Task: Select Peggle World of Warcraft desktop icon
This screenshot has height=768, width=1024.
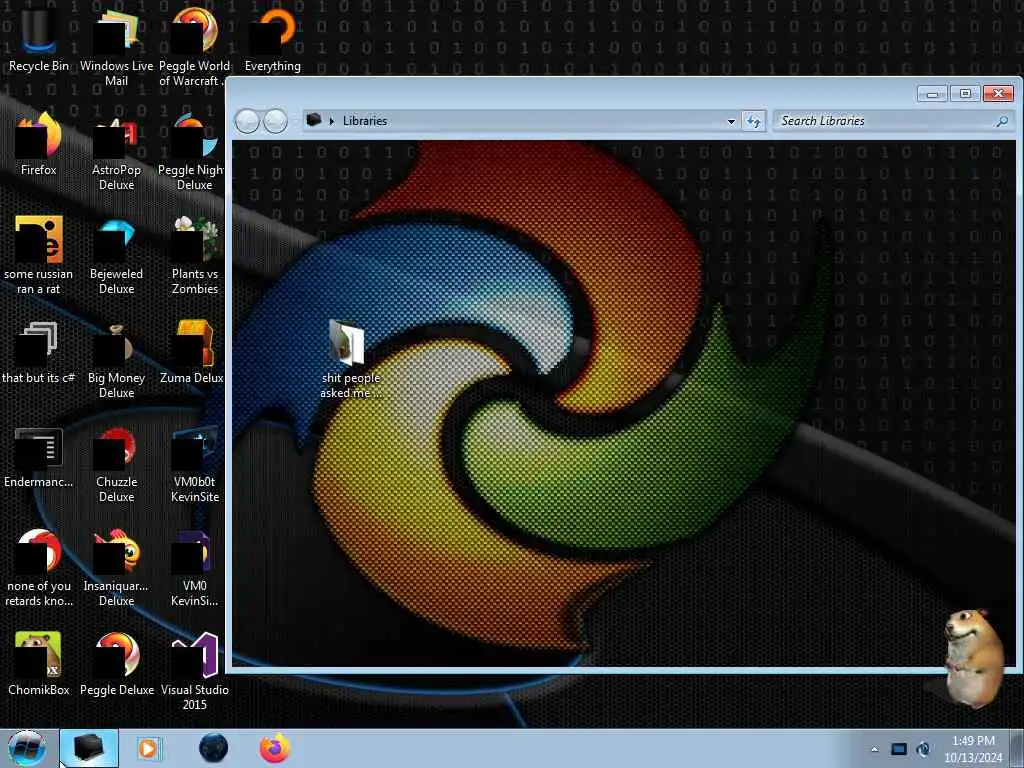Action: (x=194, y=47)
